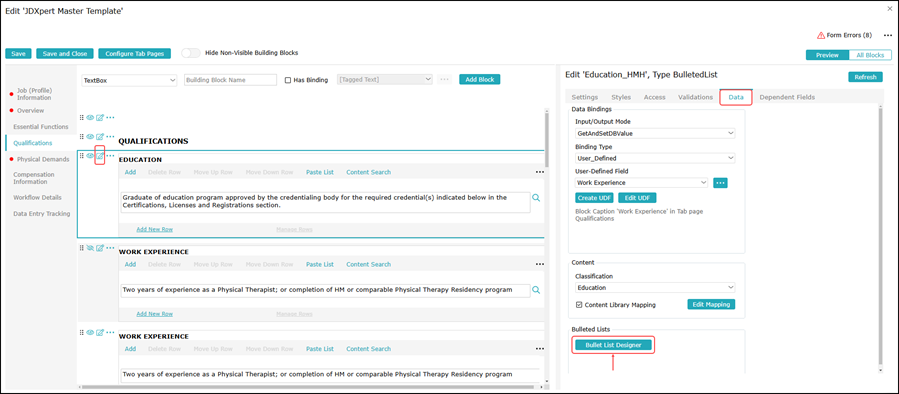Select Qualifications tab page
The width and height of the screenshot is (899, 394).
click(33, 143)
